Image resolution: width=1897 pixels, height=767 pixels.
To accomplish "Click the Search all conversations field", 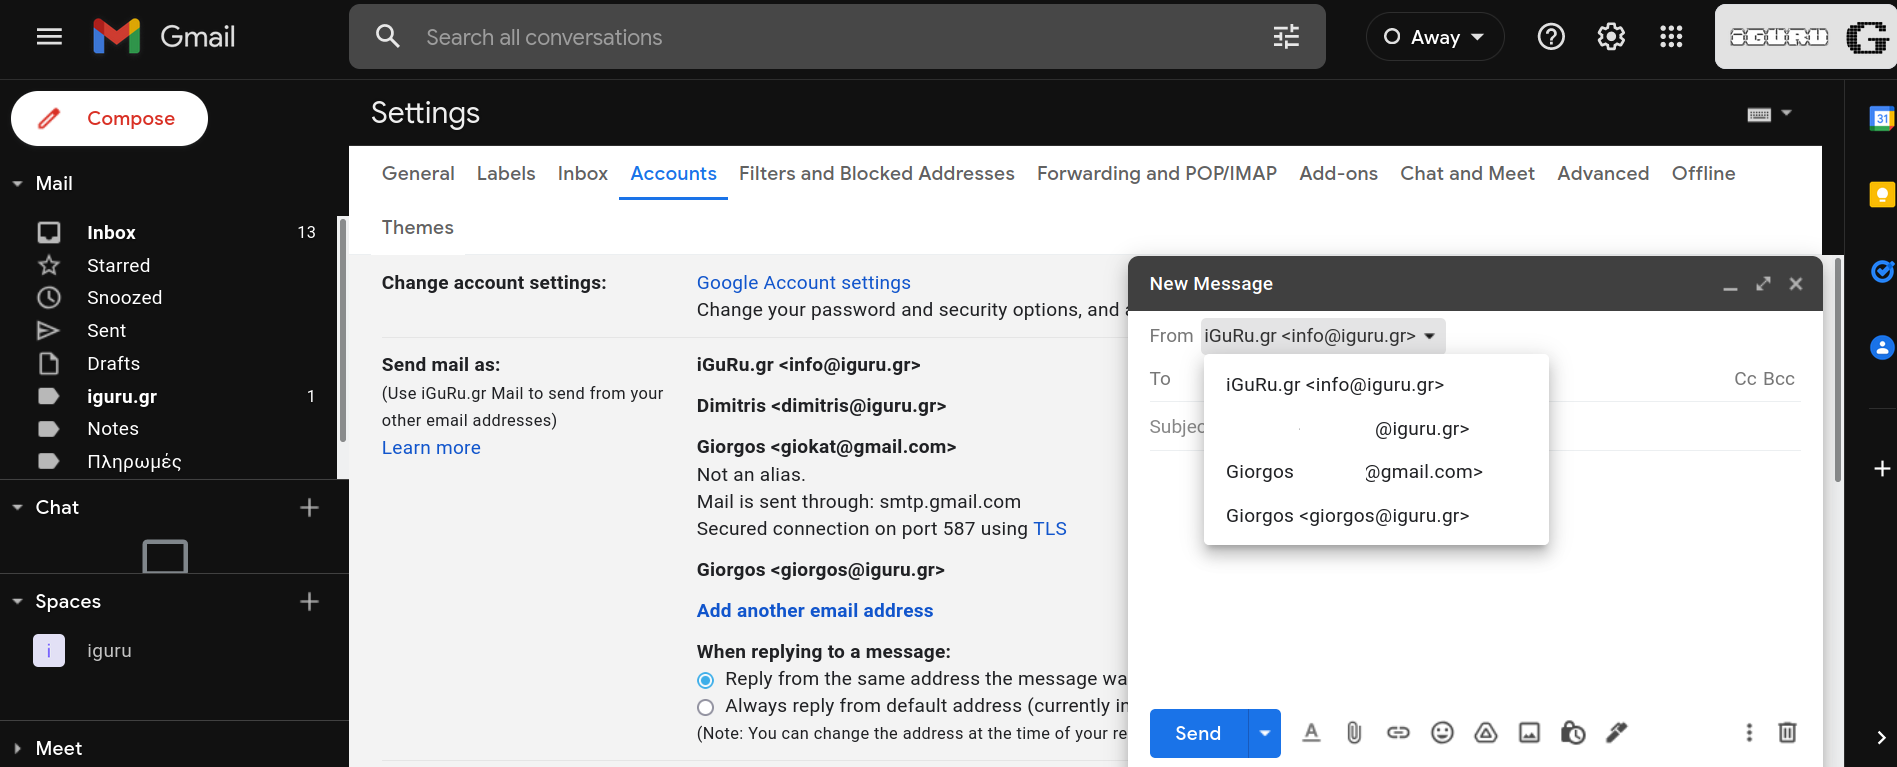I will [x=837, y=37].
